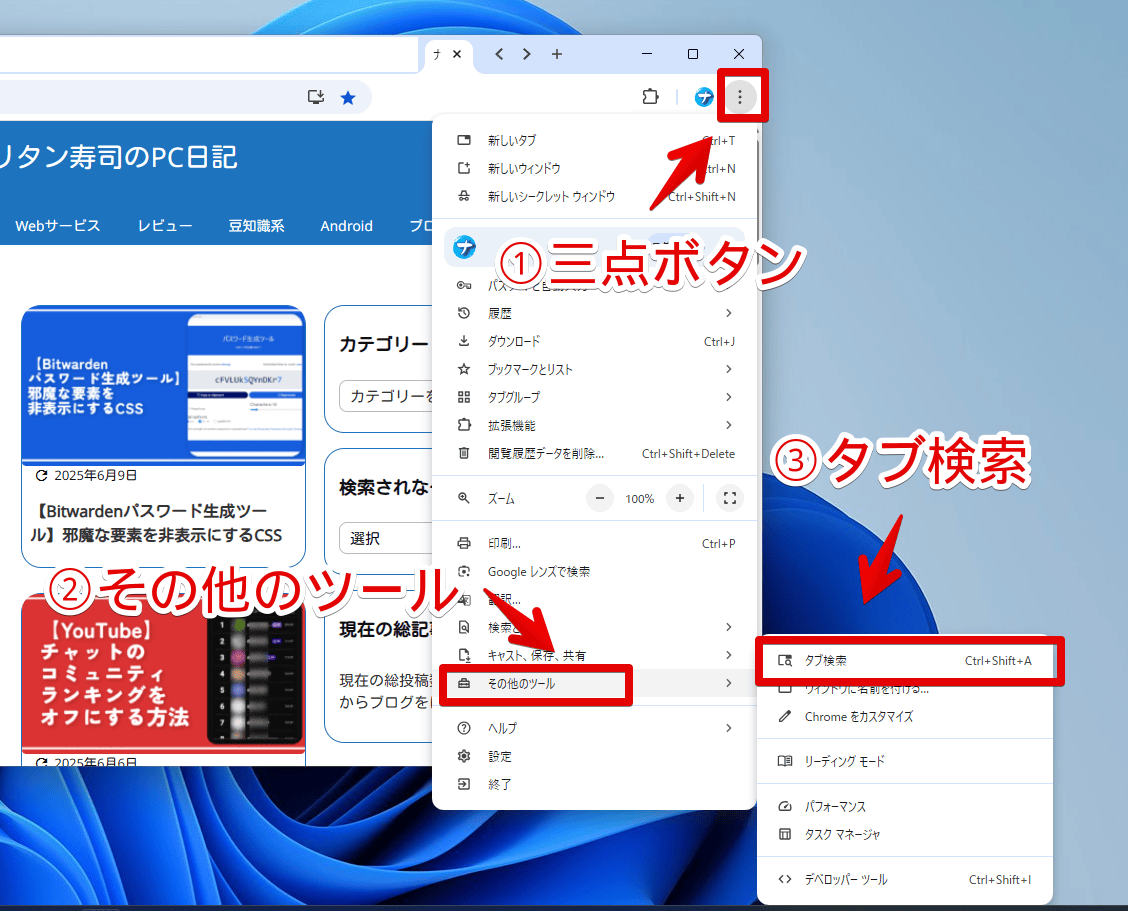Screen dimensions: 1128x911
Task: Expand タブグループ submenu
Action: coord(594,397)
